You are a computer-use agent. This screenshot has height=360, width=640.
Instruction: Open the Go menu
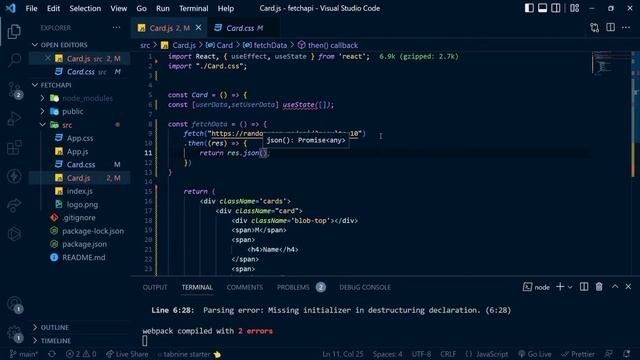pos(141,8)
